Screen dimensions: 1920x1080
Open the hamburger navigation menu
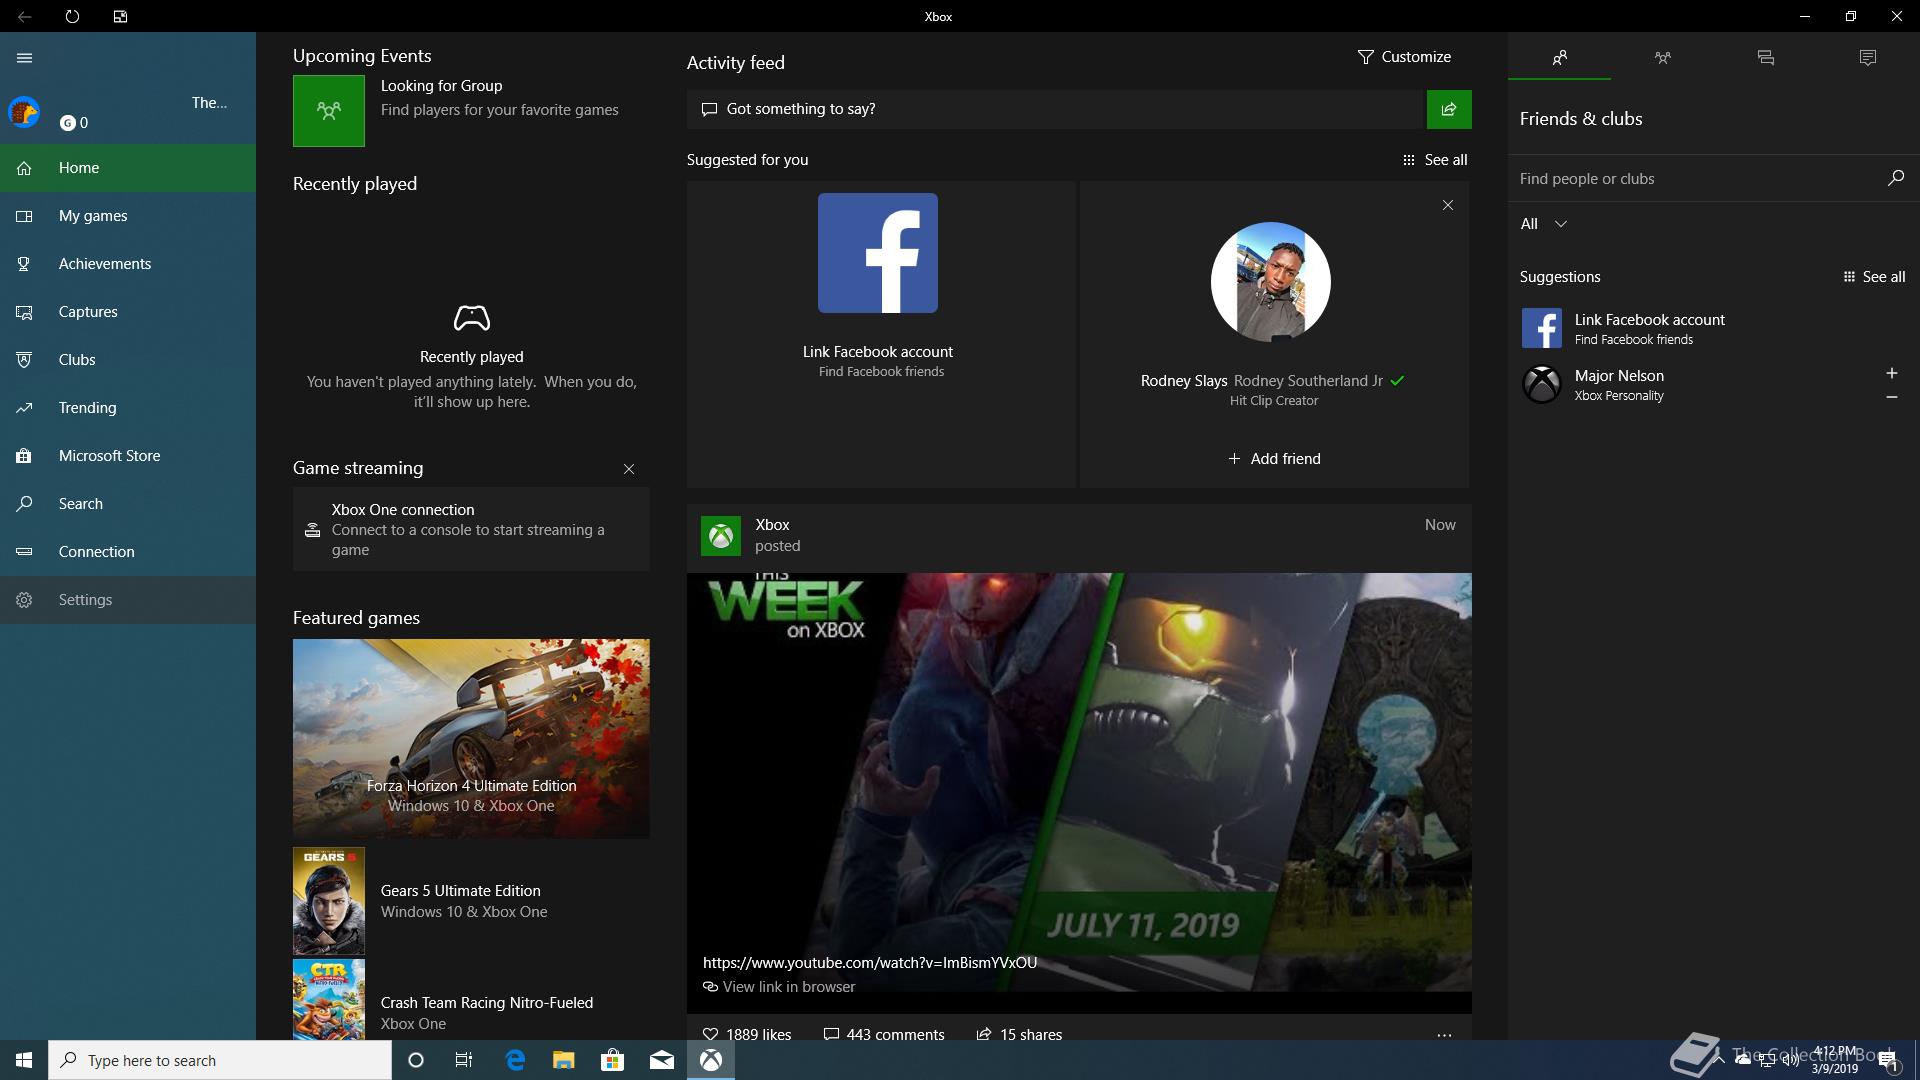coord(24,58)
